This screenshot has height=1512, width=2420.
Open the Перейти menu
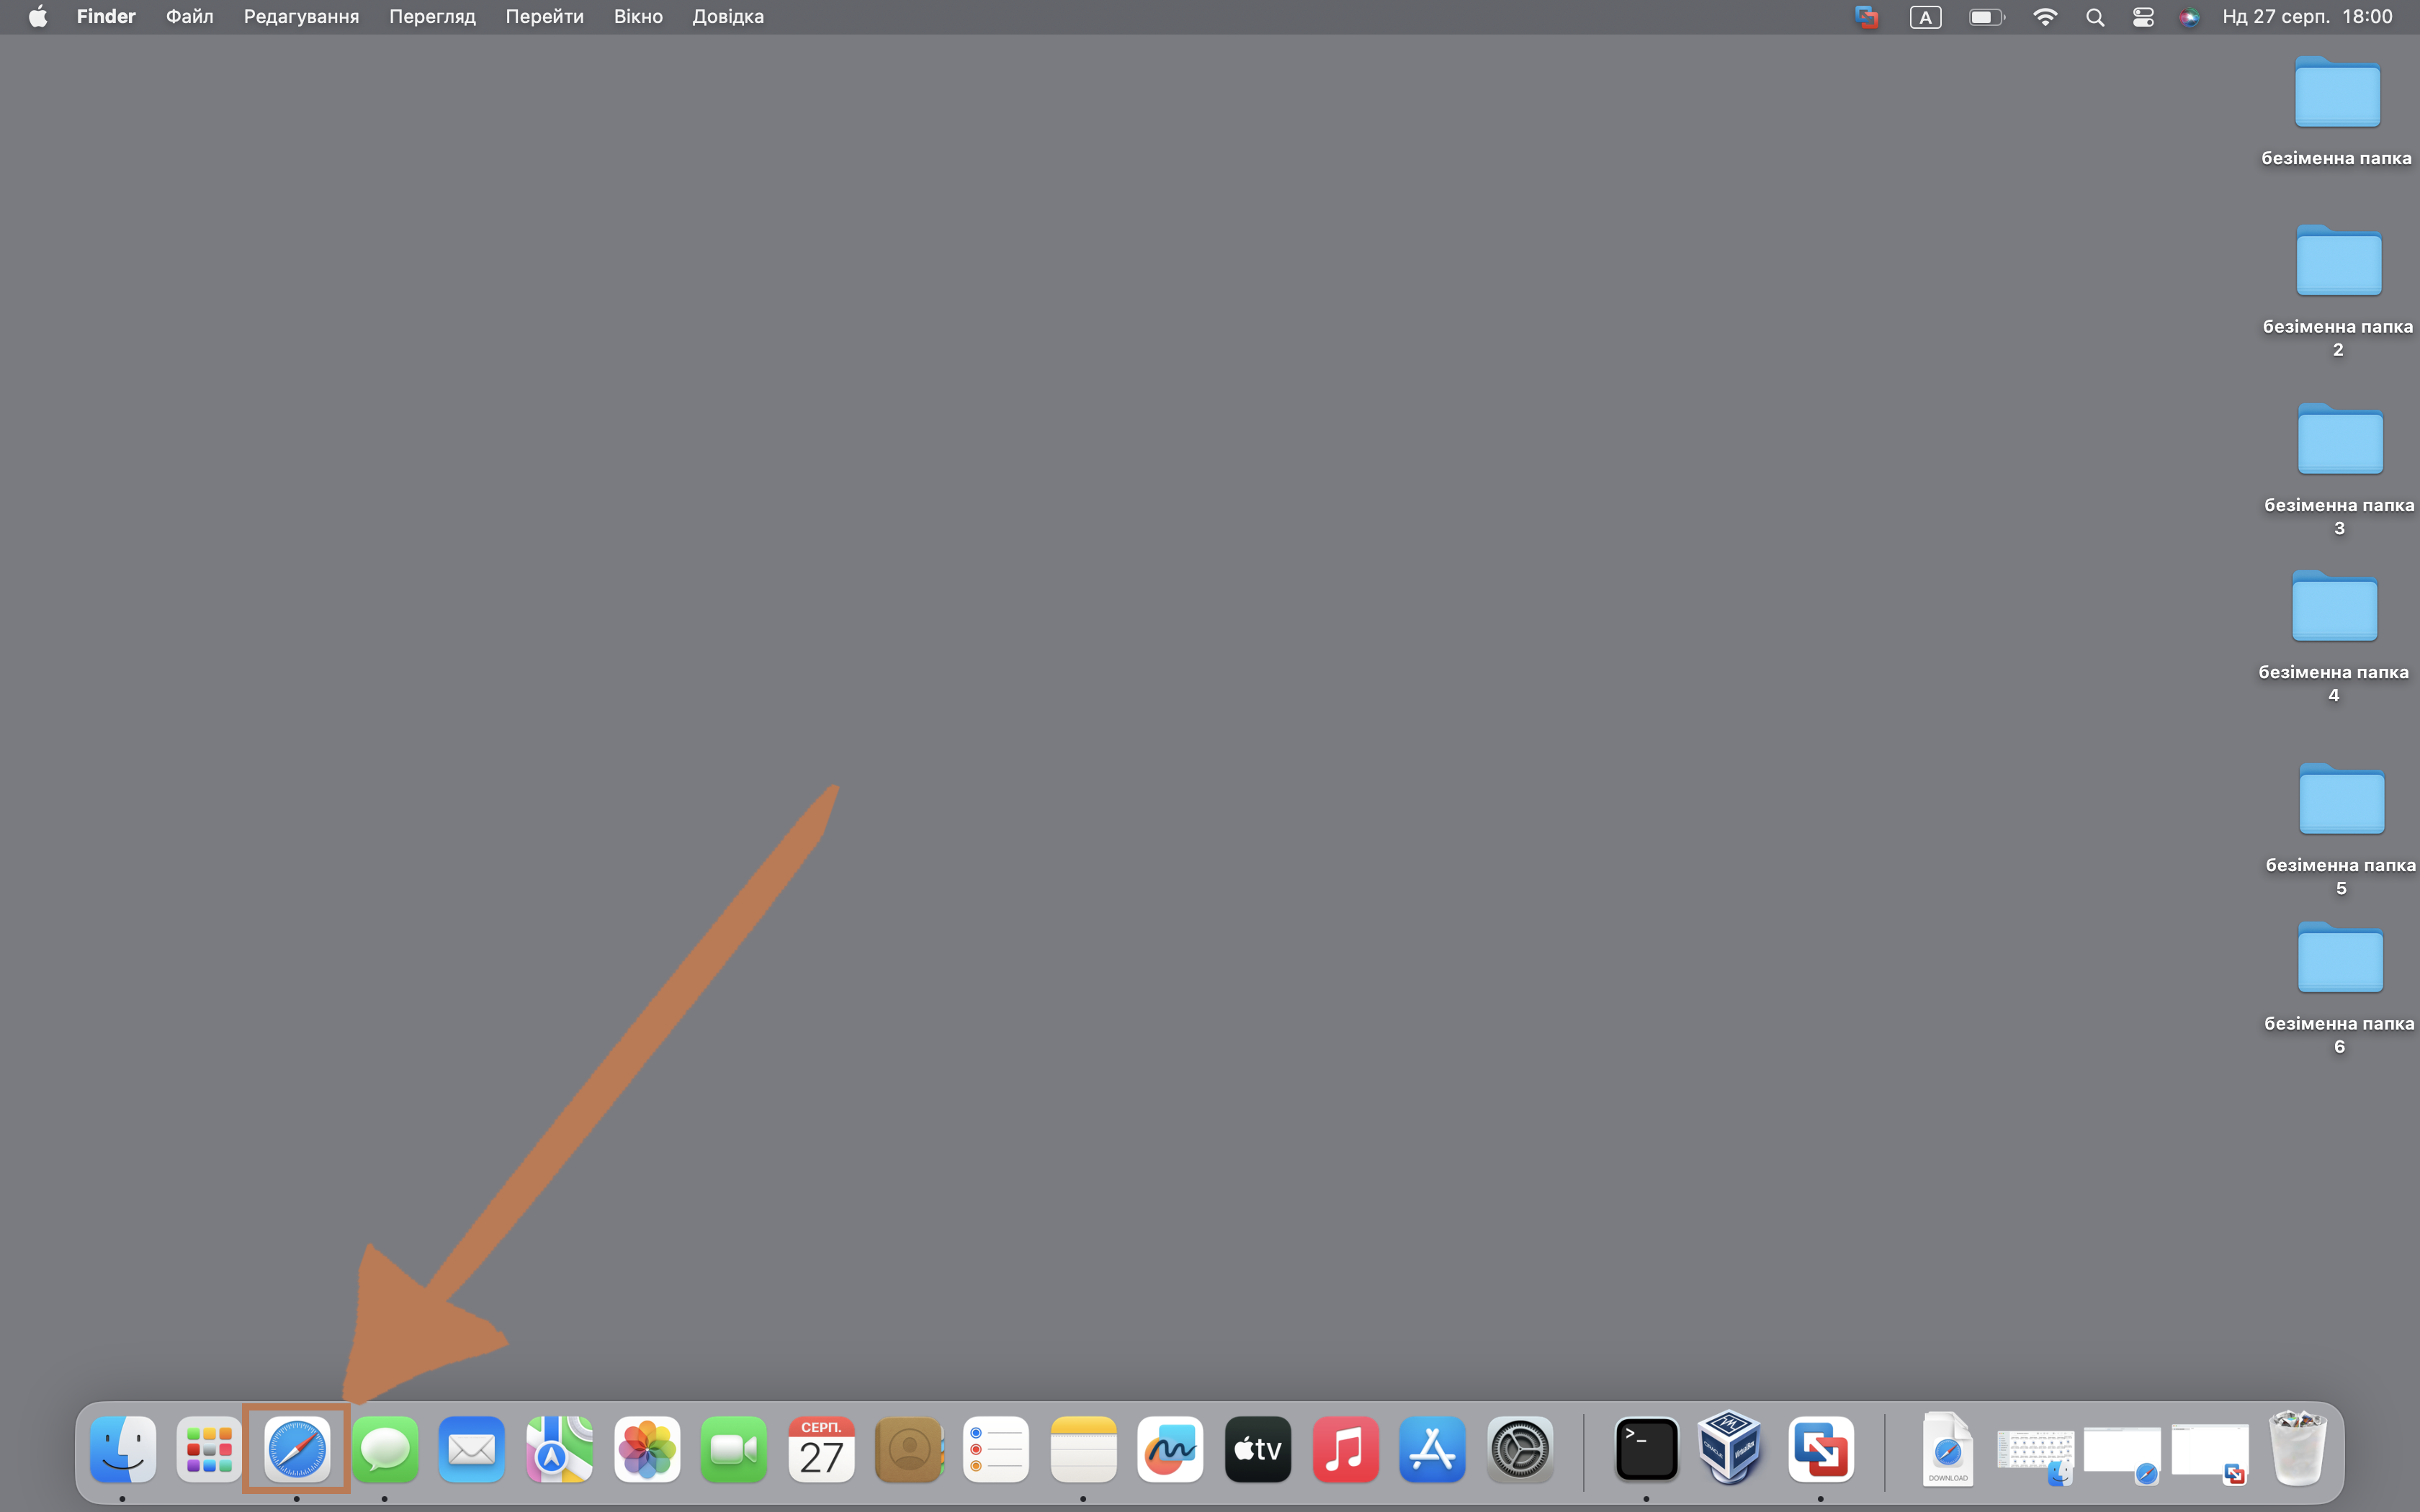tap(544, 17)
